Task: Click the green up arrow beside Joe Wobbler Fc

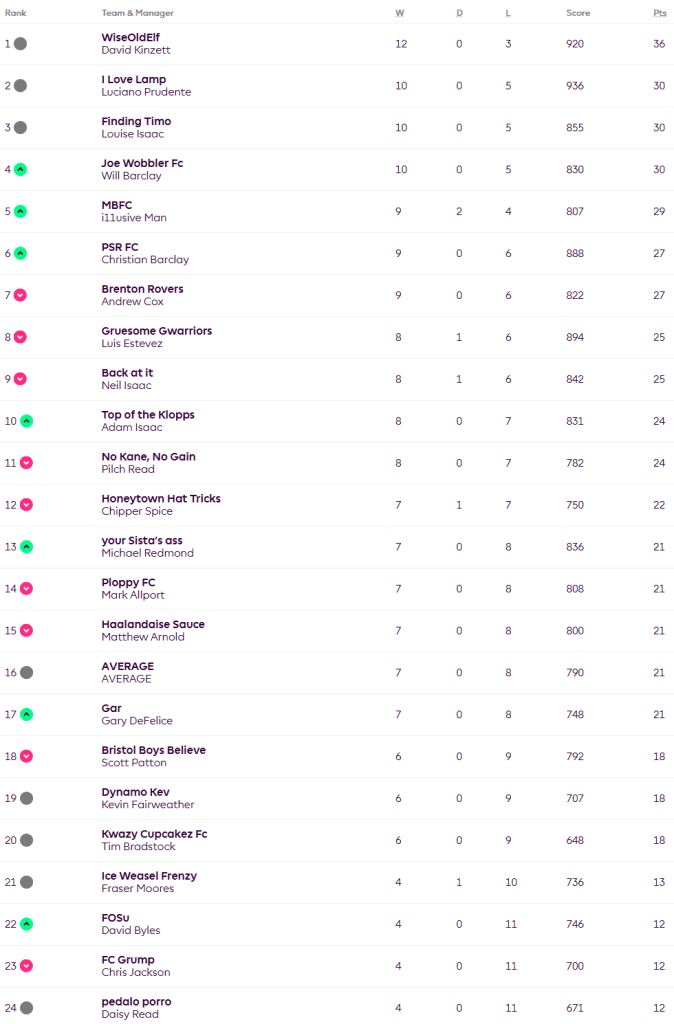Action: tap(20, 169)
